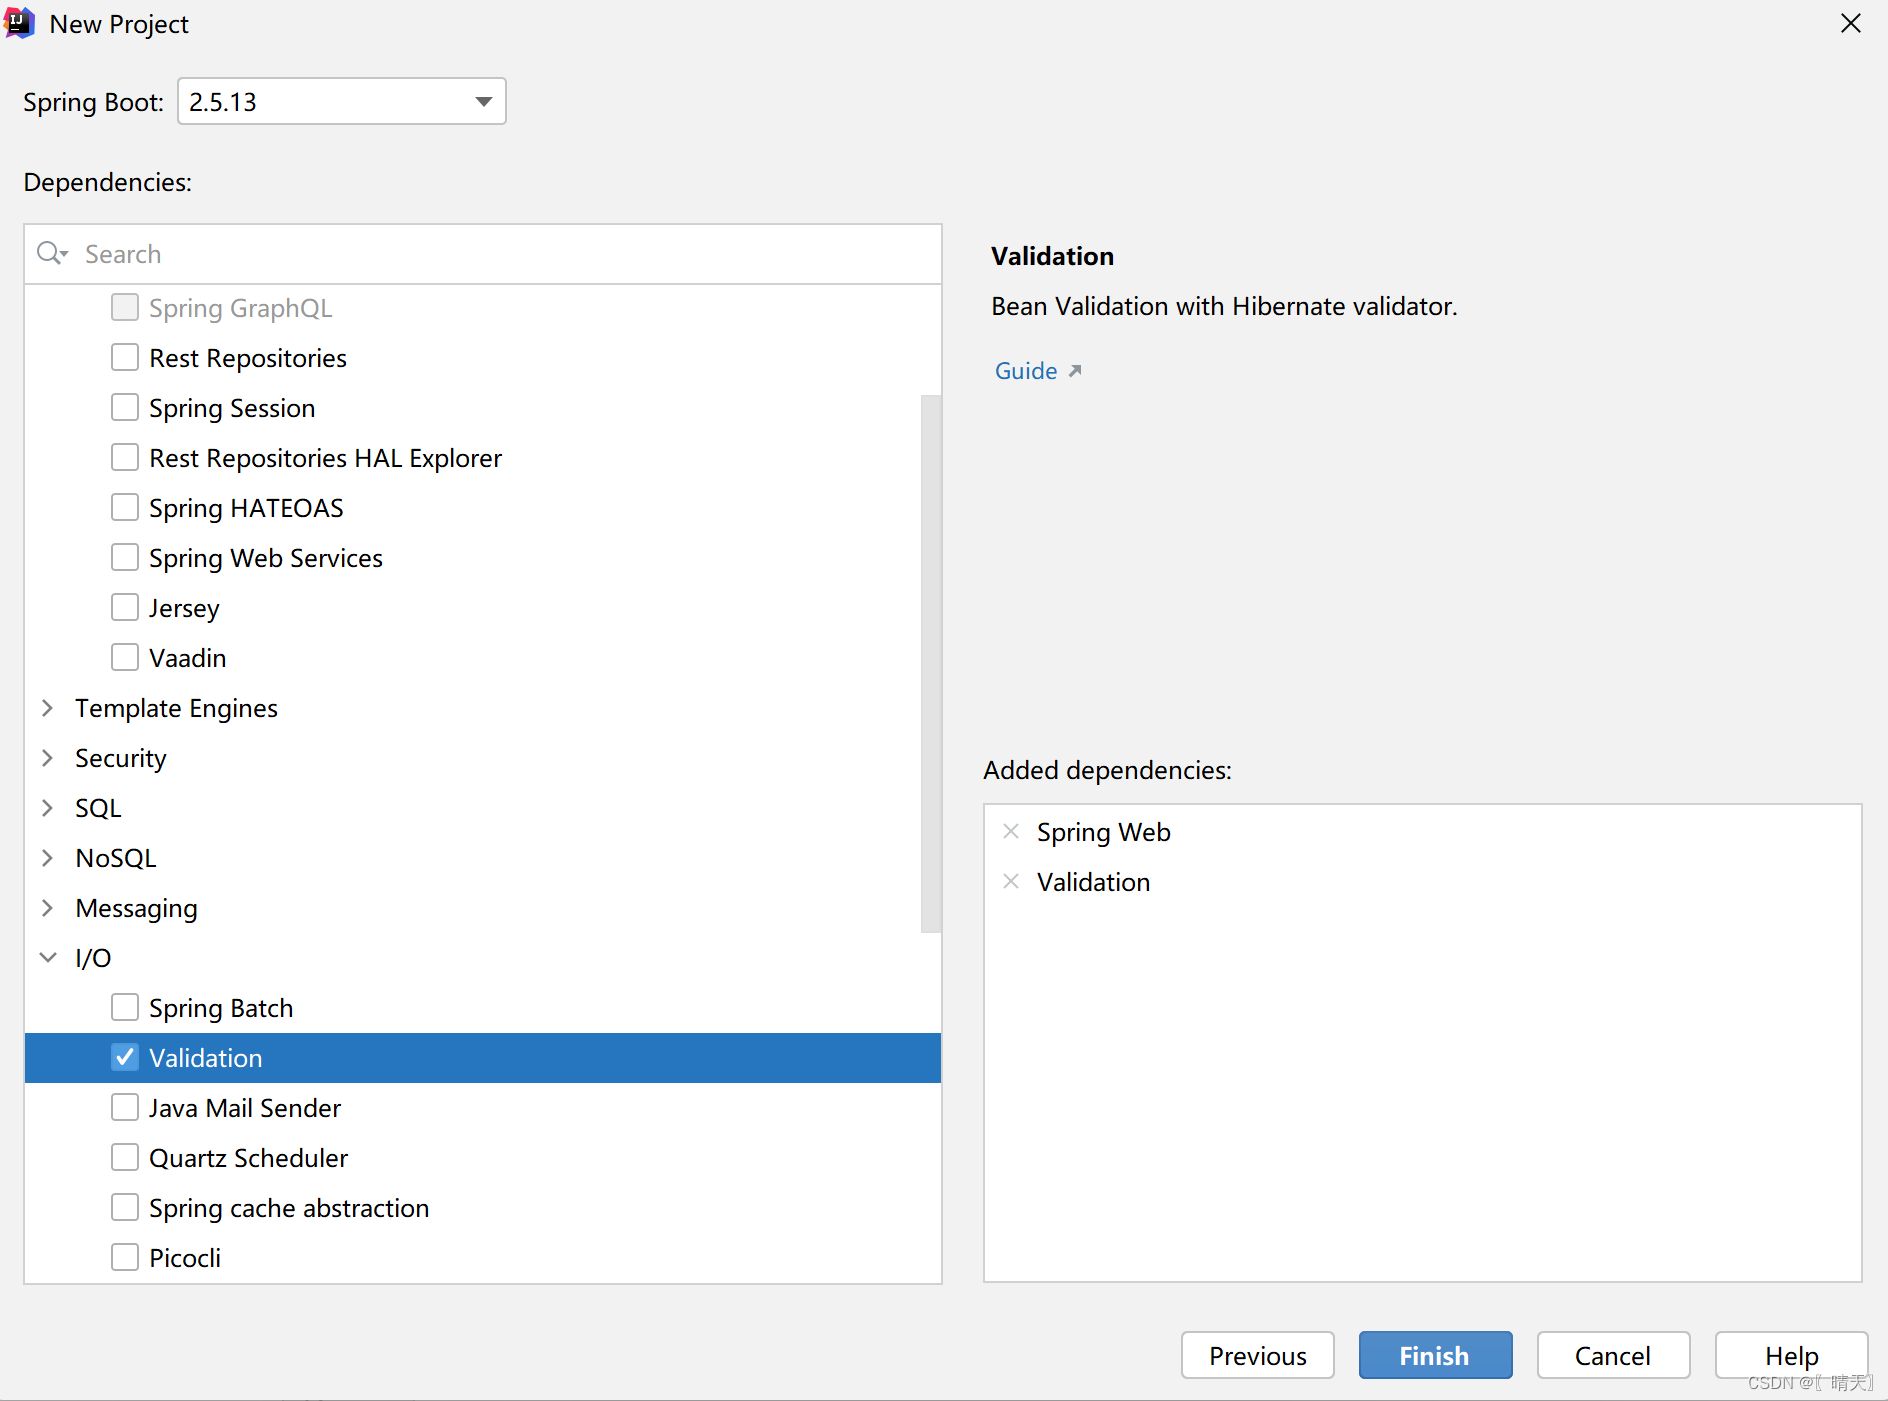Image resolution: width=1888 pixels, height=1401 pixels.
Task: Uncheck the Validation dependency
Action: pos(125,1057)
